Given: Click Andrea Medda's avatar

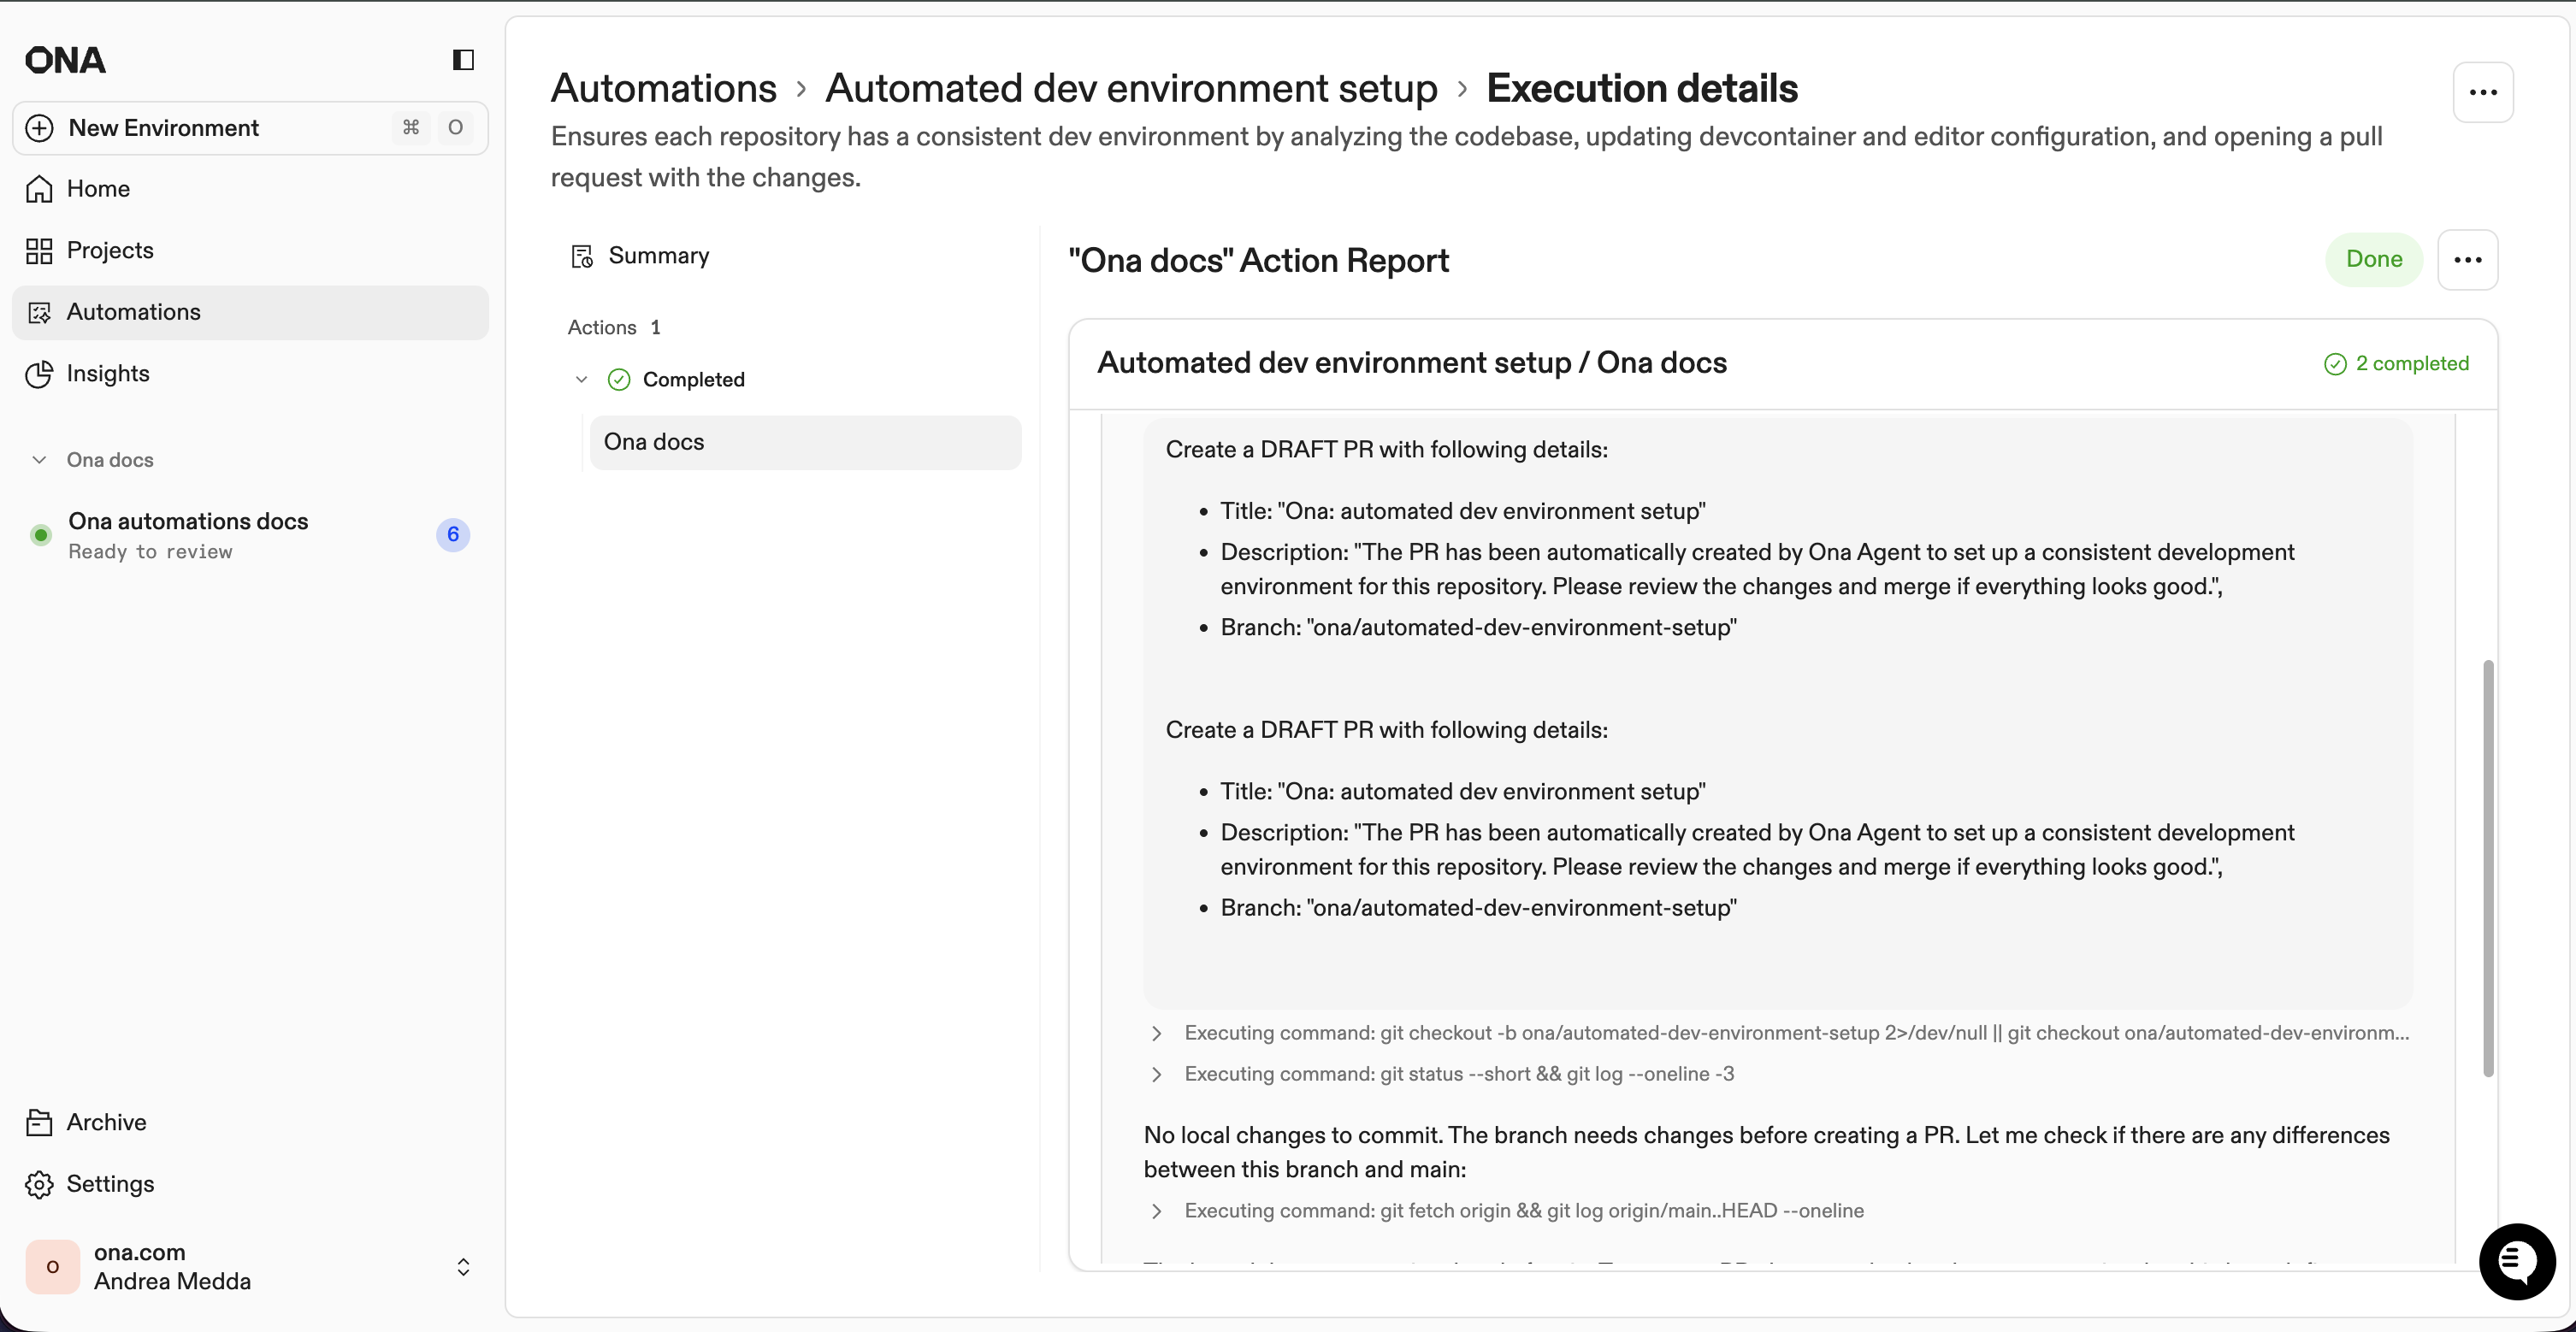Looking at the screenshot, I should click(x=51, y=1267).
